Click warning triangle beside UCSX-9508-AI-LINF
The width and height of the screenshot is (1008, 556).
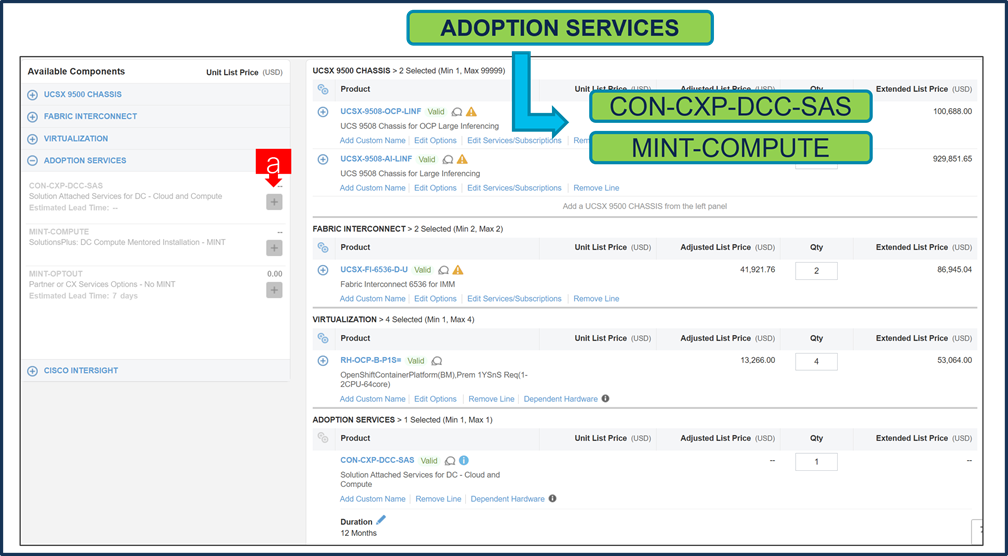[462, 159]
